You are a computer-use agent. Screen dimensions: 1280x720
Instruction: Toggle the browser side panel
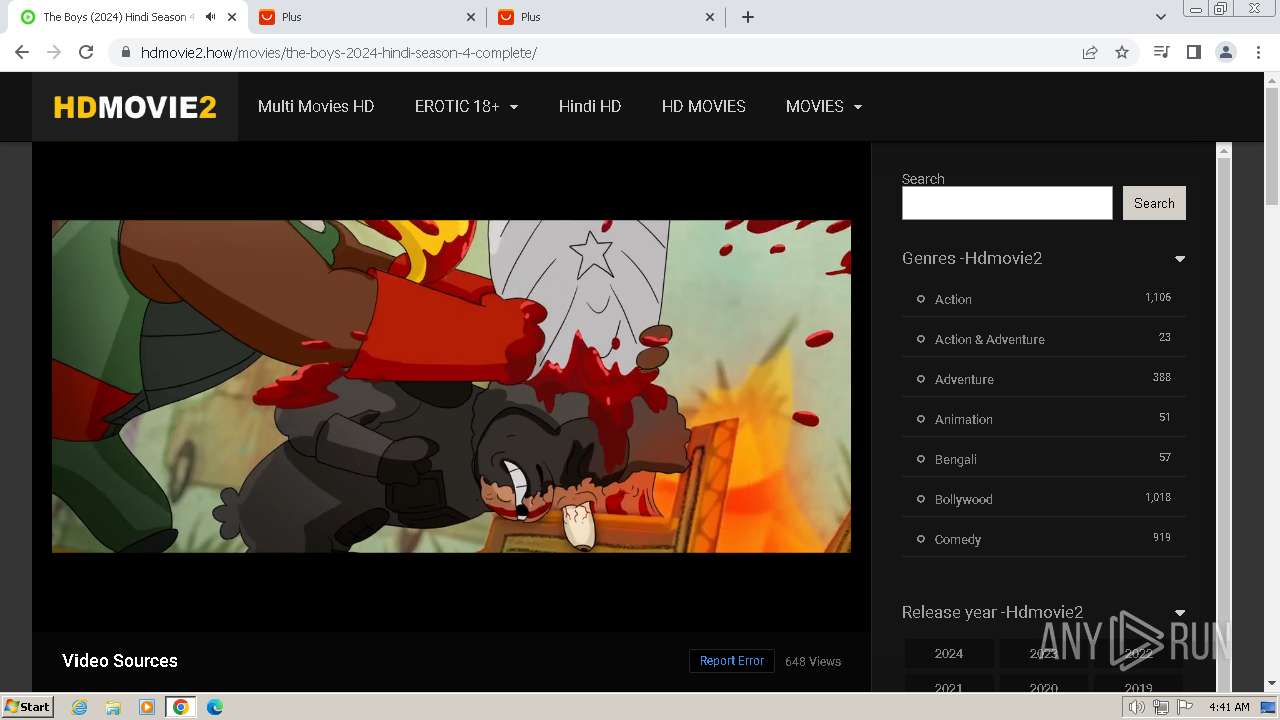tap(1193, 52)
